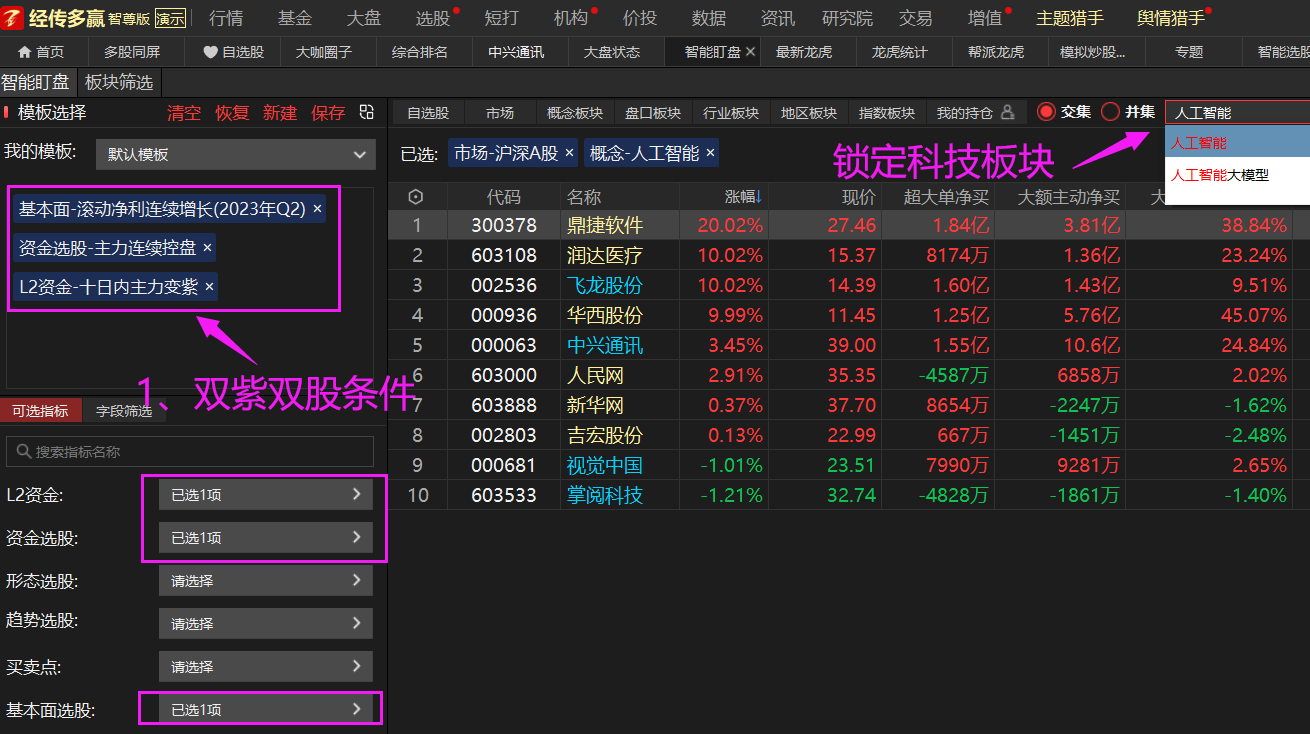Click stock name 中兴通讯 in the table
The image size is (1310, 734).
[604, 345]
